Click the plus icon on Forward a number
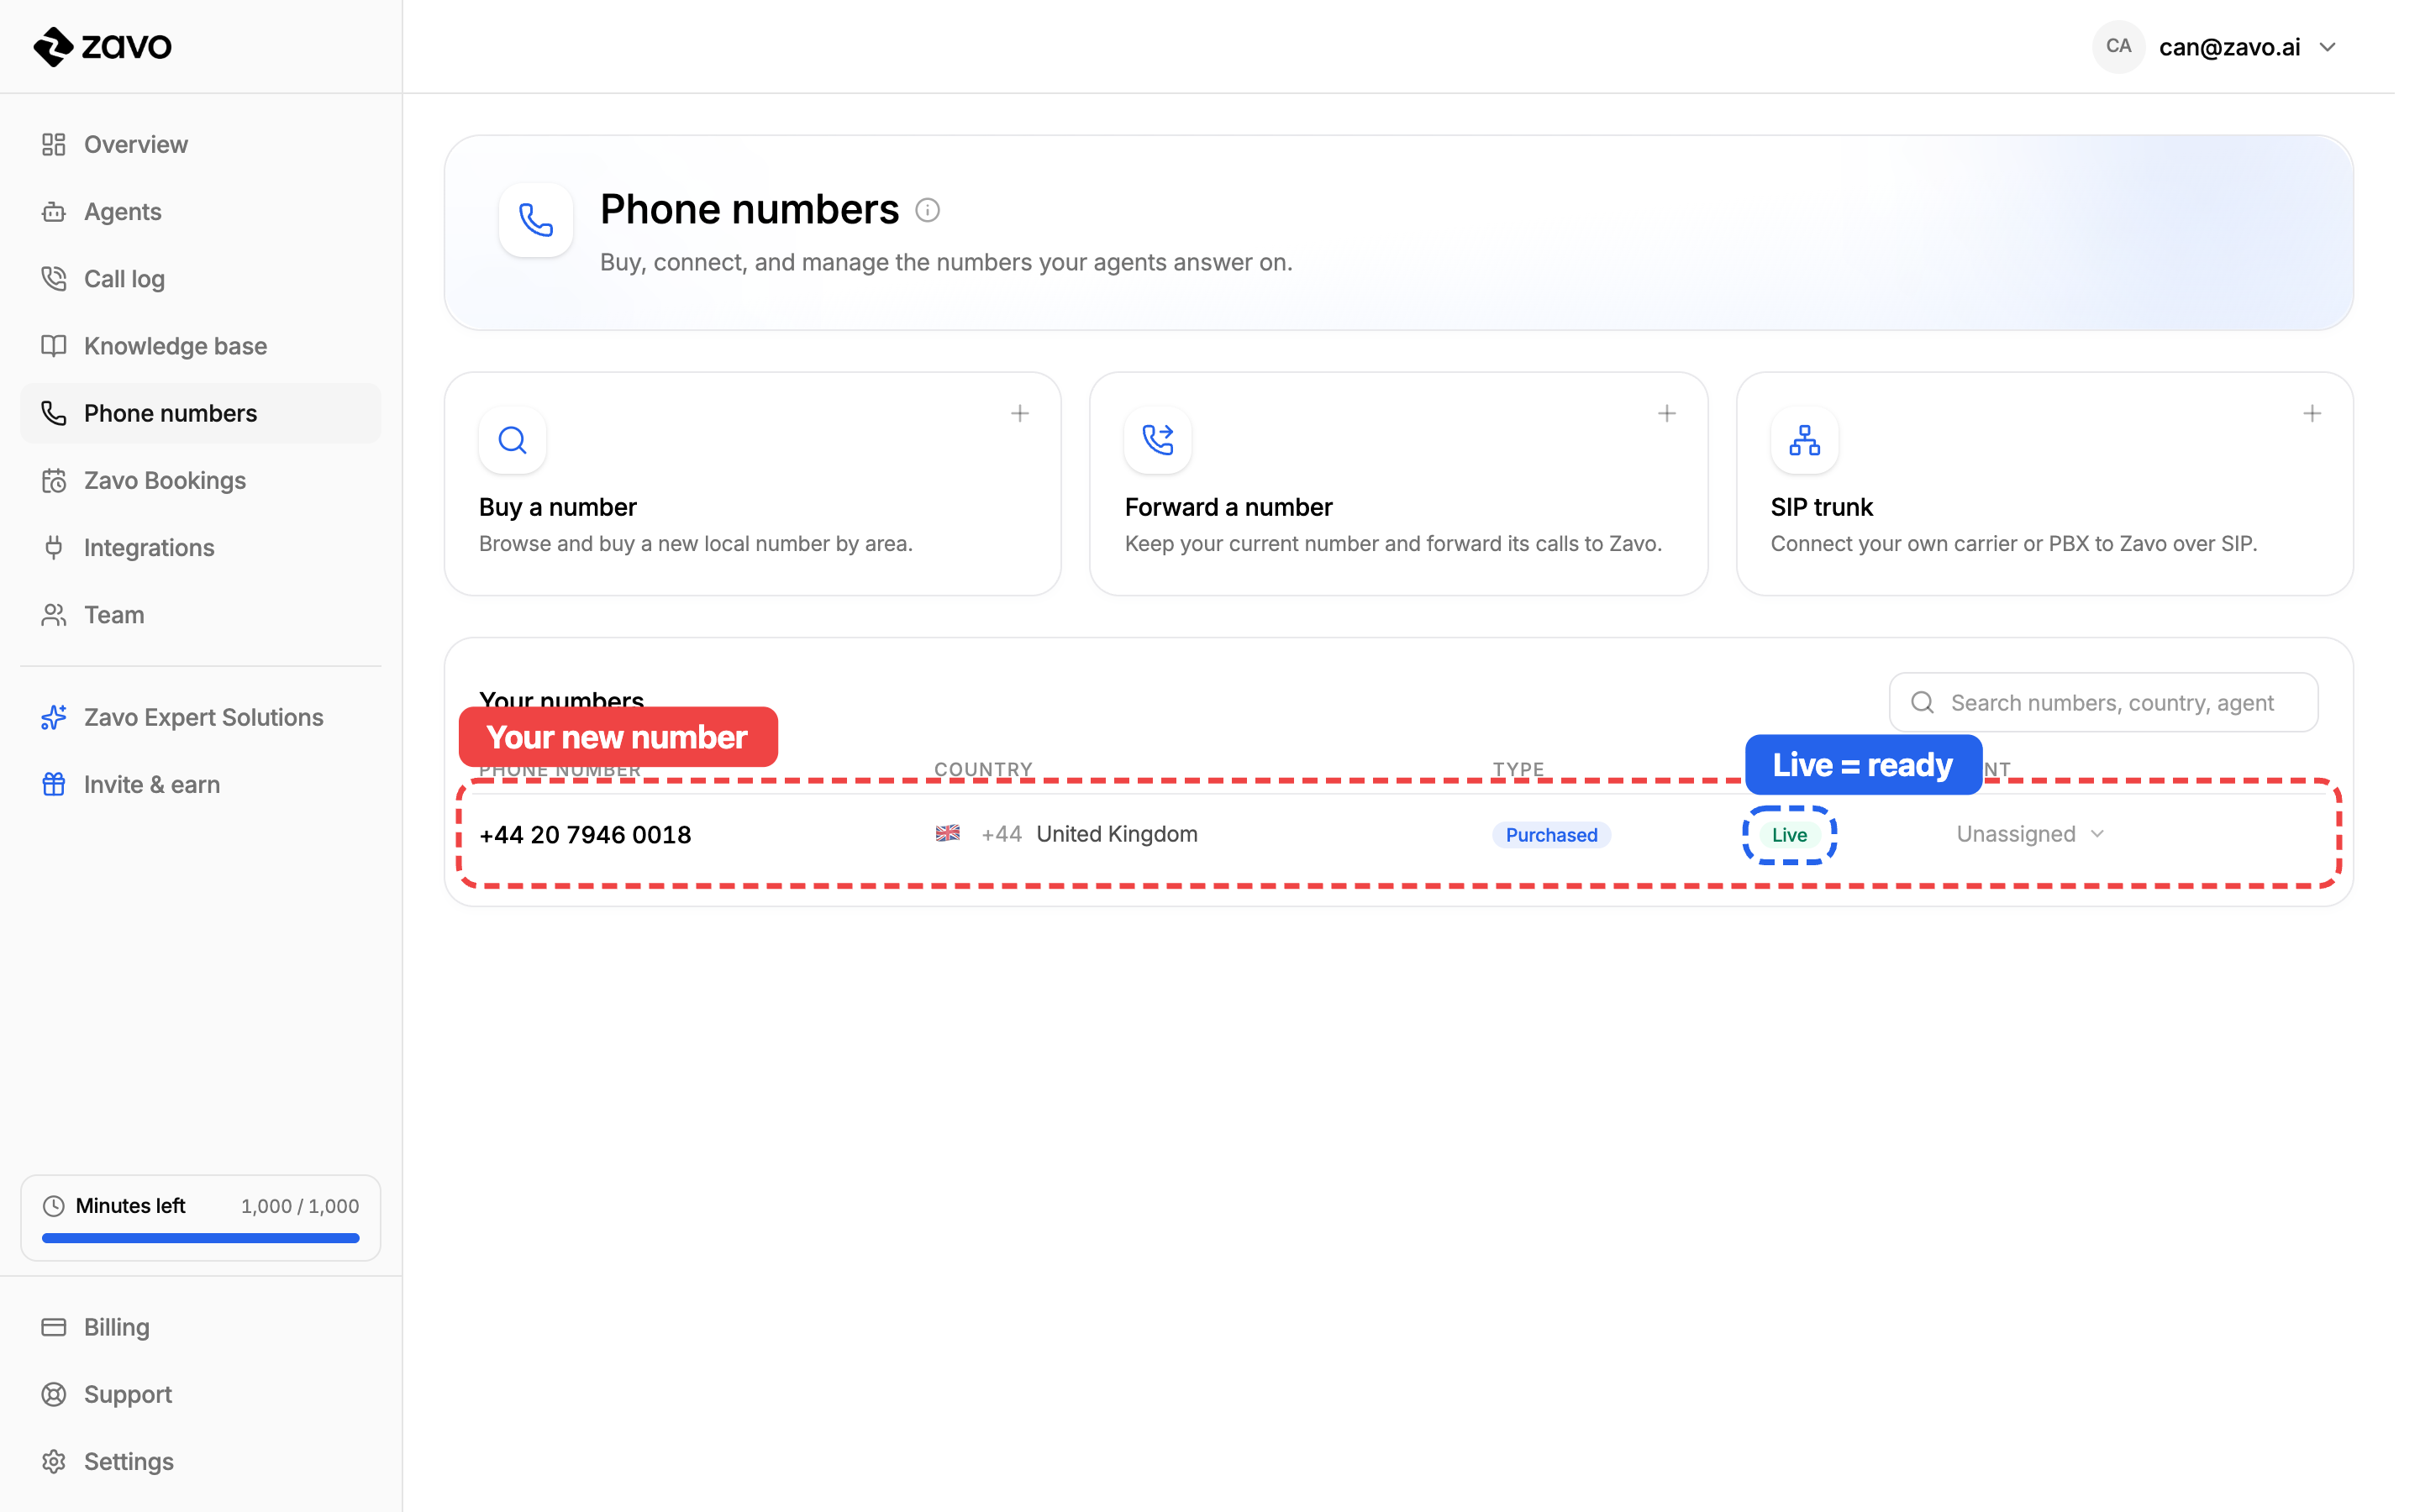This screenshot has height=1512, width=2420. point(1666,413)
